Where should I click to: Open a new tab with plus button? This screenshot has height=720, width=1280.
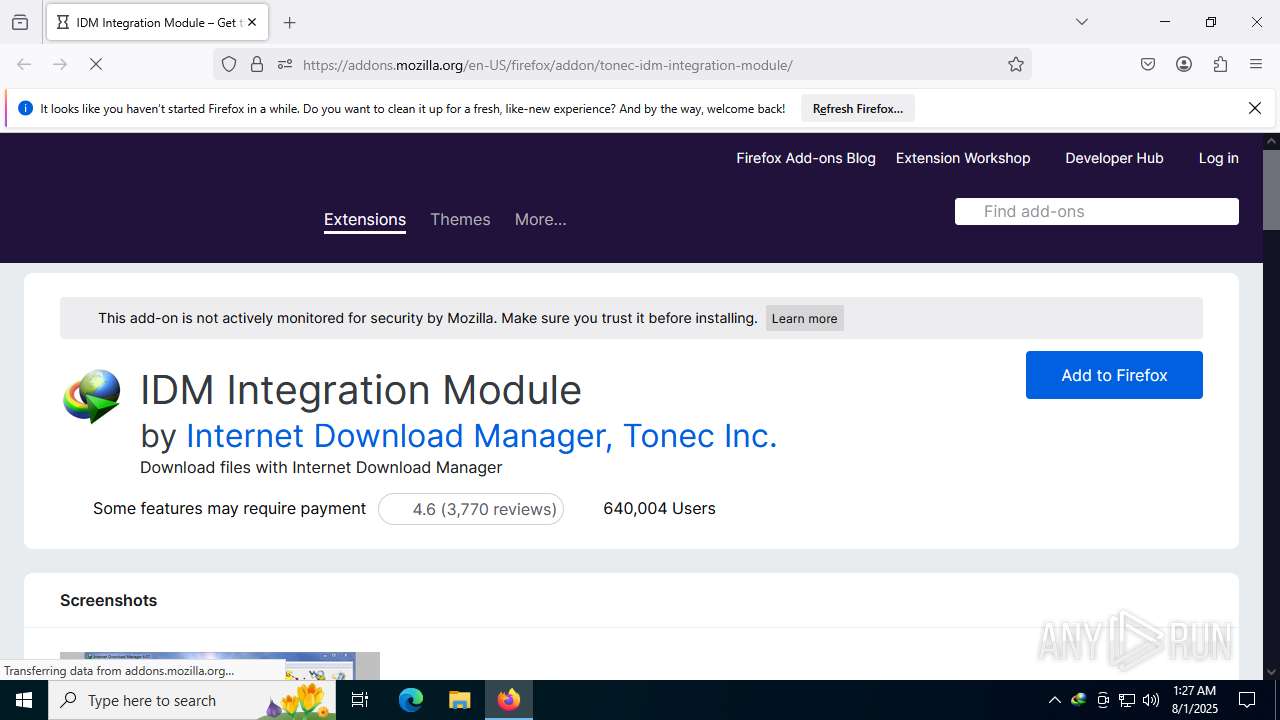(x=290, y=22)
